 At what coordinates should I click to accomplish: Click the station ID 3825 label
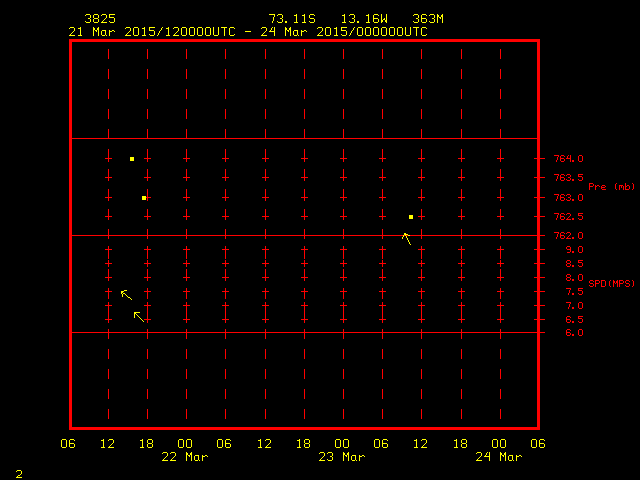(x=100, y=19)
